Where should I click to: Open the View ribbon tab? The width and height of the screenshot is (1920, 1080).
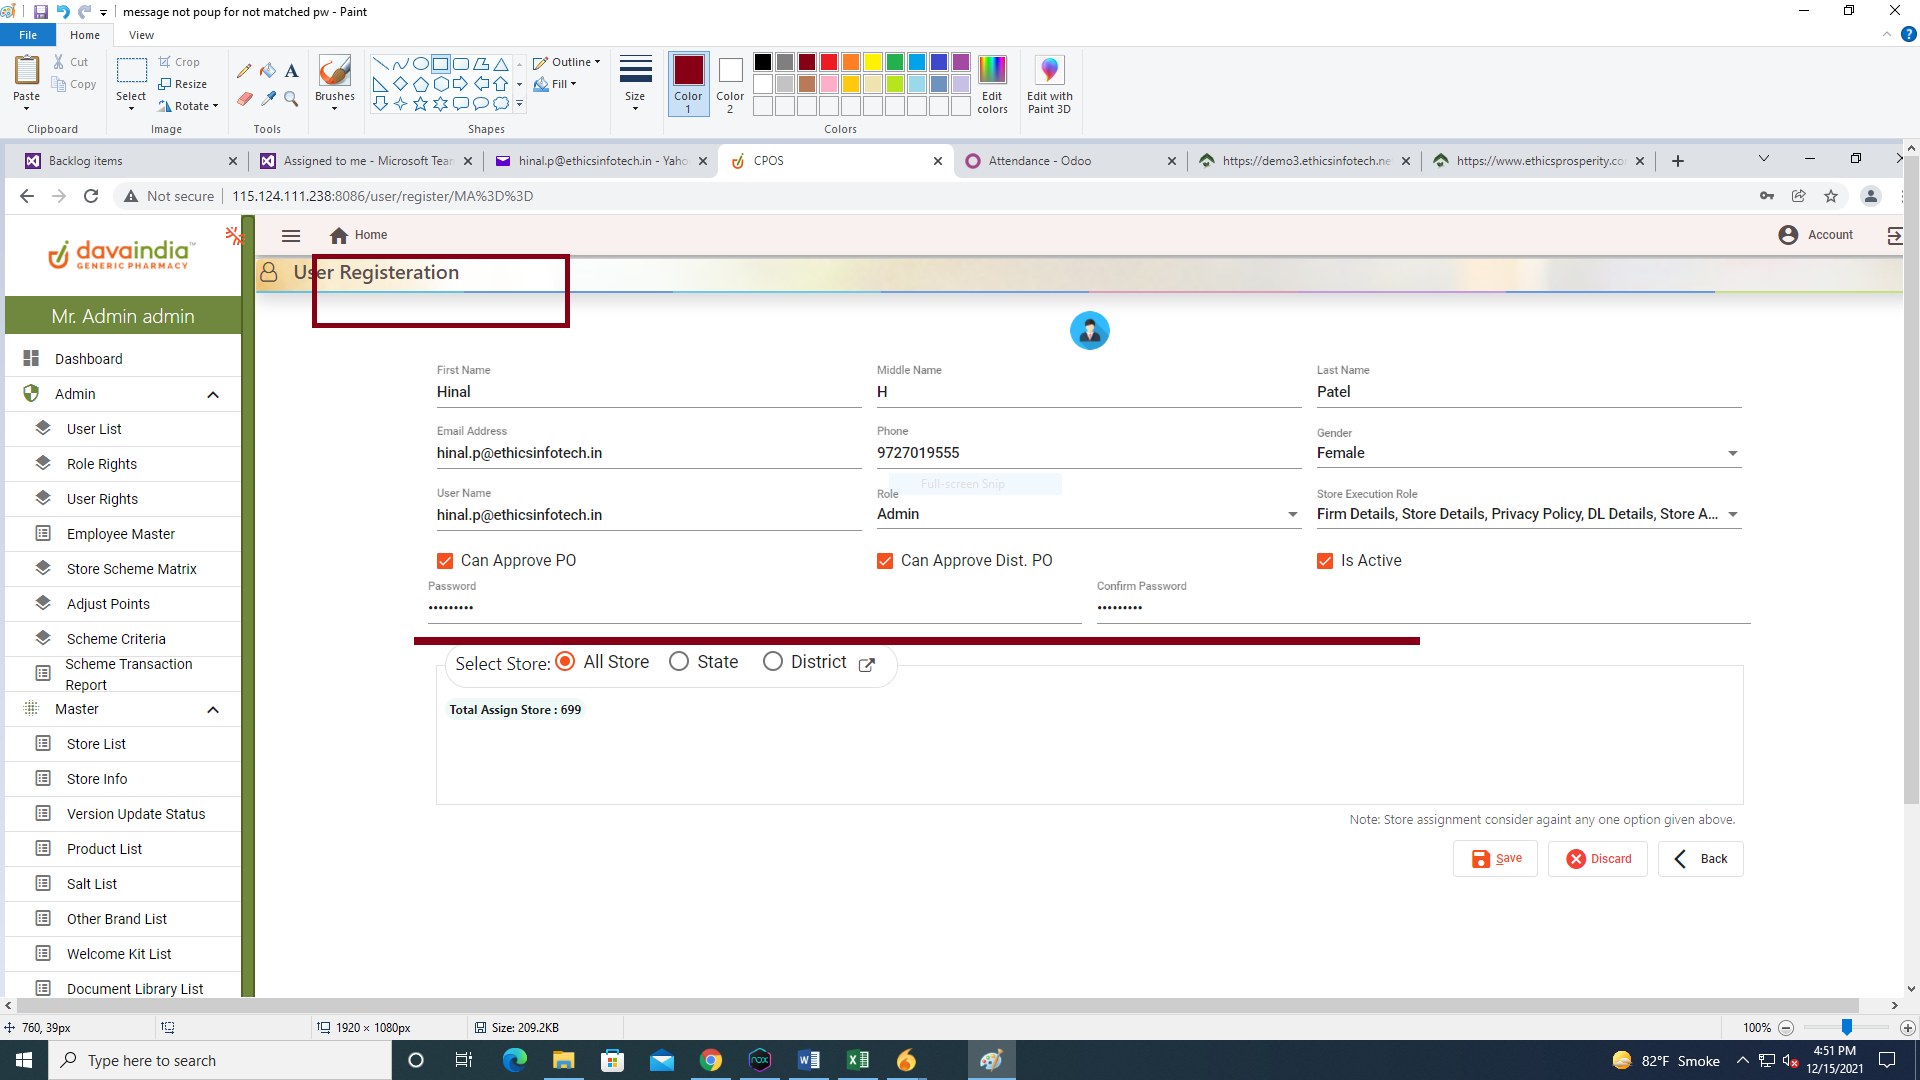(141, 35)
